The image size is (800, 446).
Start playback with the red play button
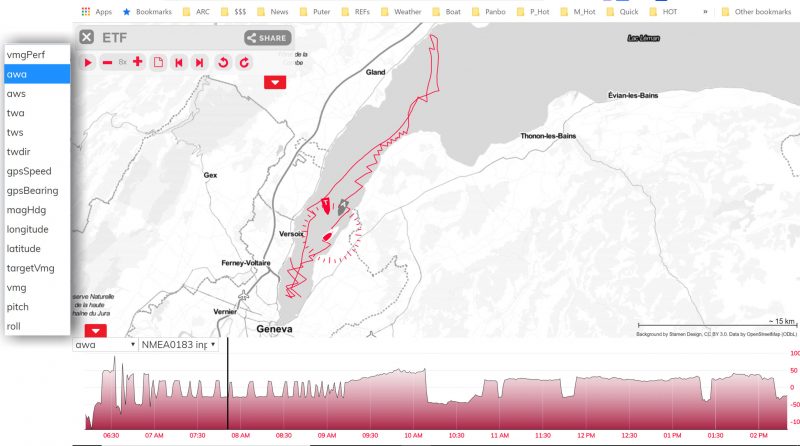coord(88,63)
